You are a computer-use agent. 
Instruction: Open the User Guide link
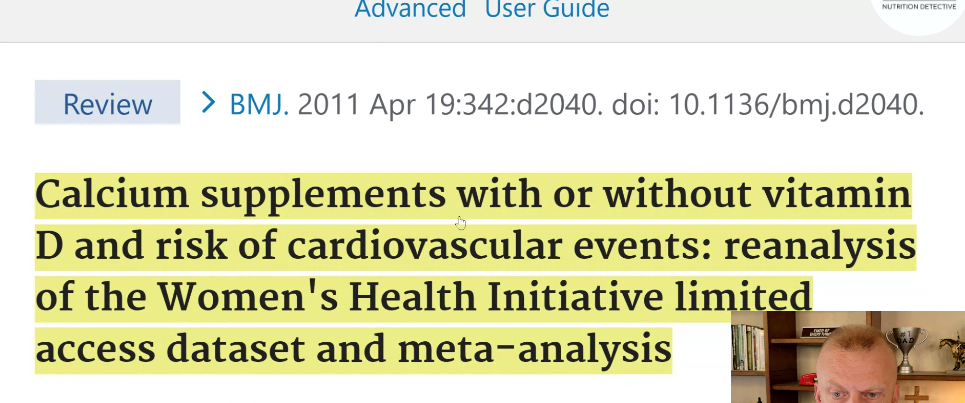click(547, 10)
